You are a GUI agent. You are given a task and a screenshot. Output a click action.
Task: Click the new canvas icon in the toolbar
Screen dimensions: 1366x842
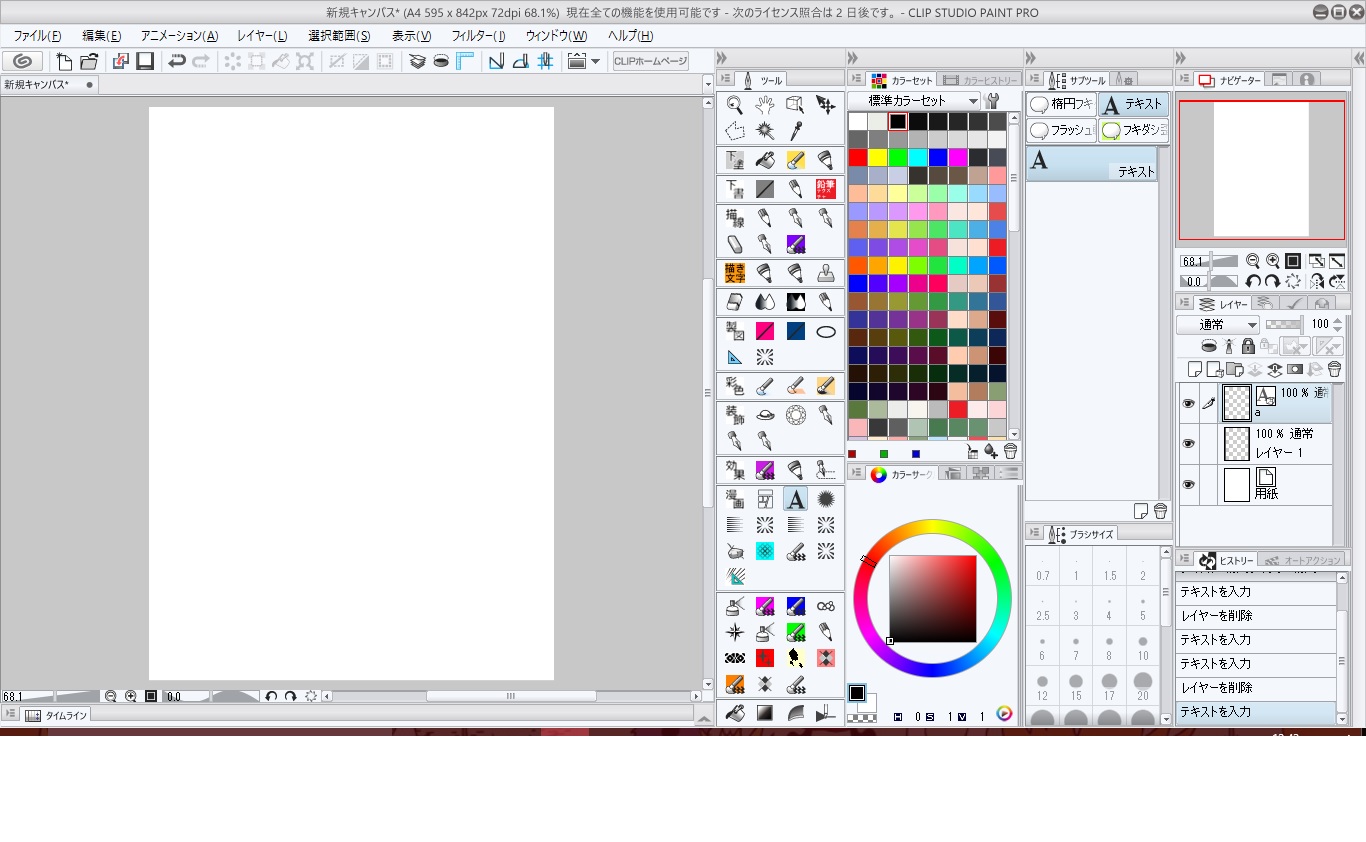tap(64, 61)
